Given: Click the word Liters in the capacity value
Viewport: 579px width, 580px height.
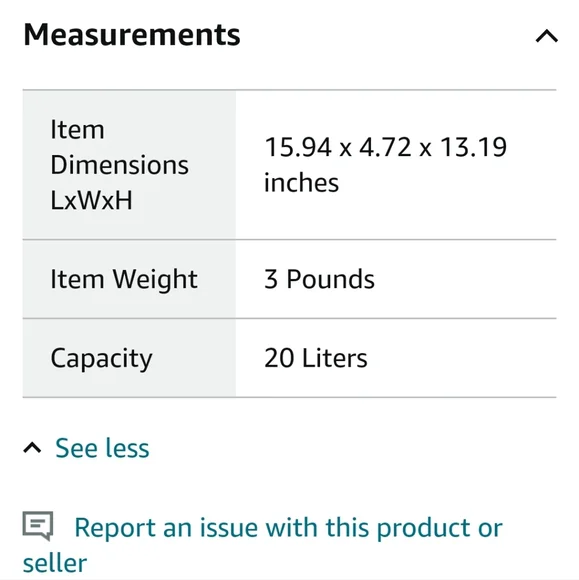Looking at the screenshot, I should tap(335, 358).
